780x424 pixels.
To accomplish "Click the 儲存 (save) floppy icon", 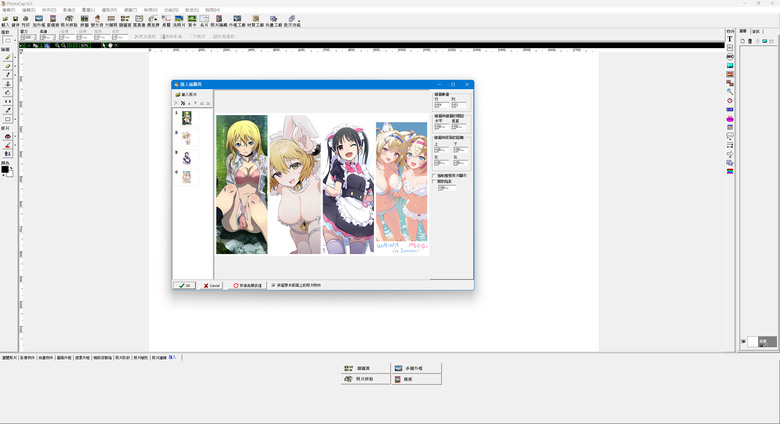I will tap(15, 21).
